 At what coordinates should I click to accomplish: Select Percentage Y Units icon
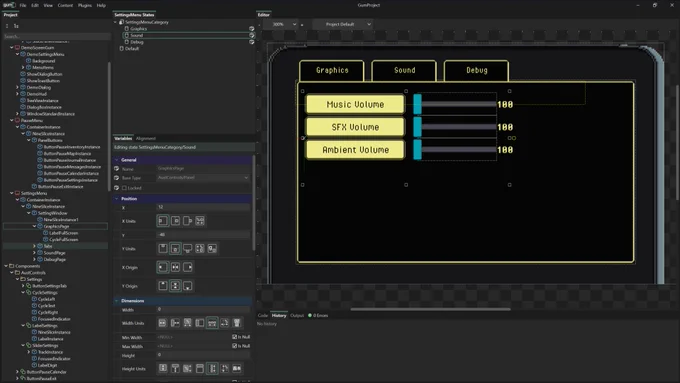coord(199,249)
